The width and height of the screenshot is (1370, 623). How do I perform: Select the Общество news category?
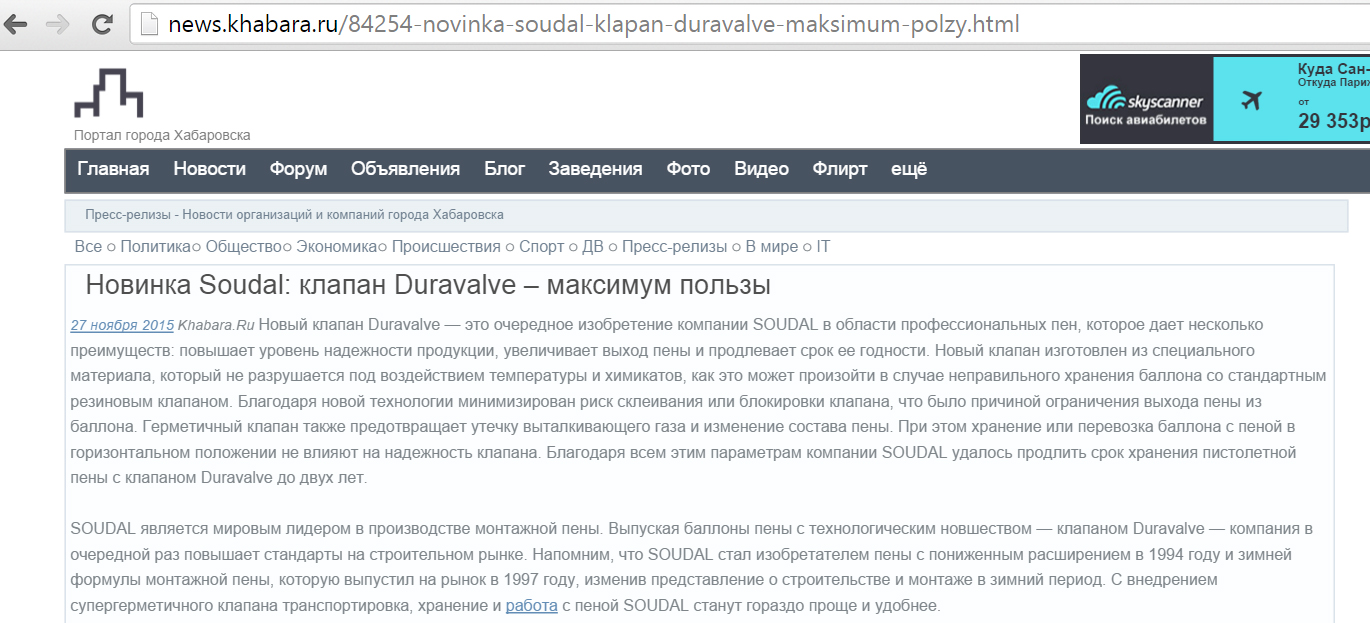coord(244,247)
